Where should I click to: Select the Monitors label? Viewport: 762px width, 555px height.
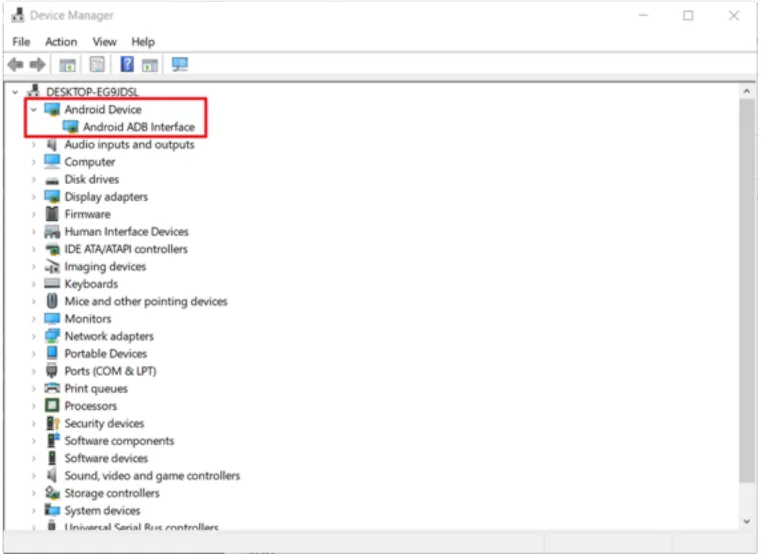tap(88, 319)
